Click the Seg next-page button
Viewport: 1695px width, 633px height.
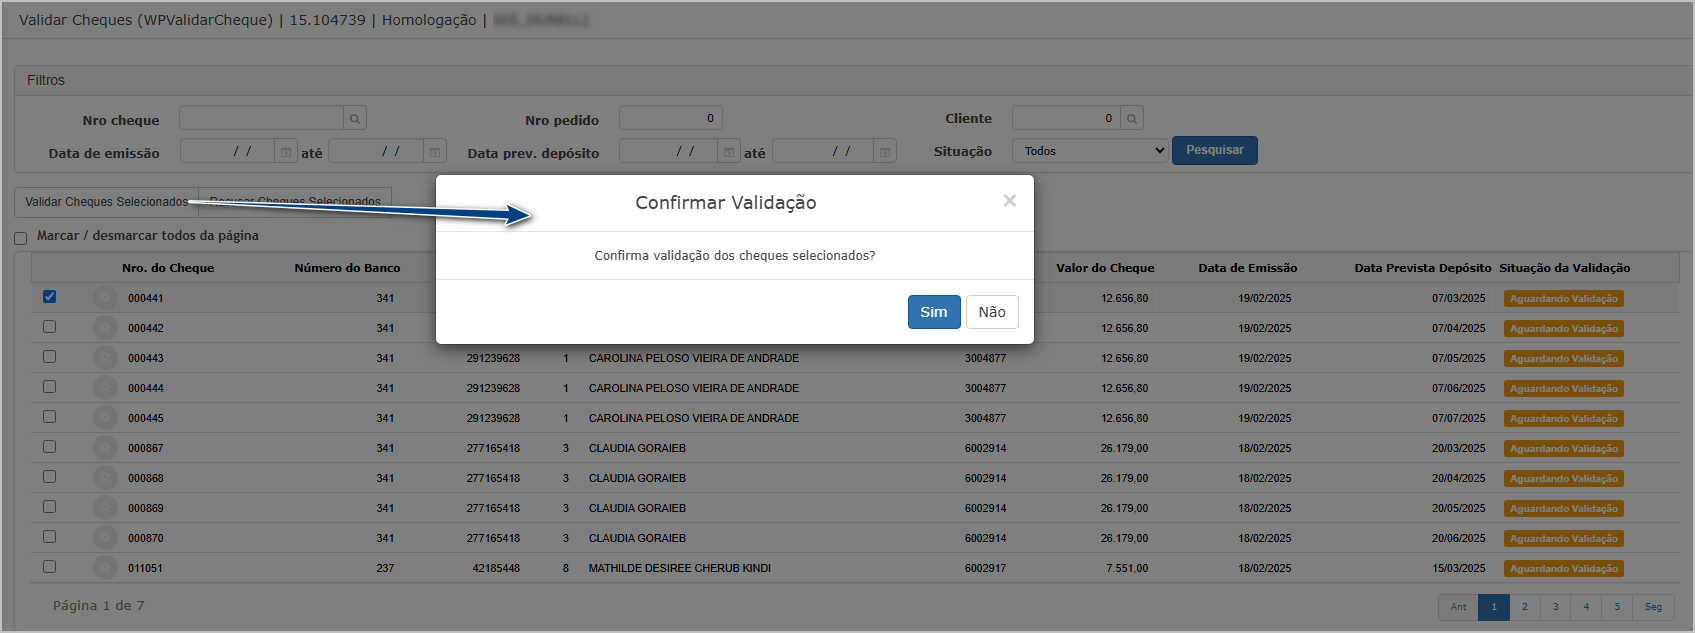pyautogui.click(x=1653, y=607)
